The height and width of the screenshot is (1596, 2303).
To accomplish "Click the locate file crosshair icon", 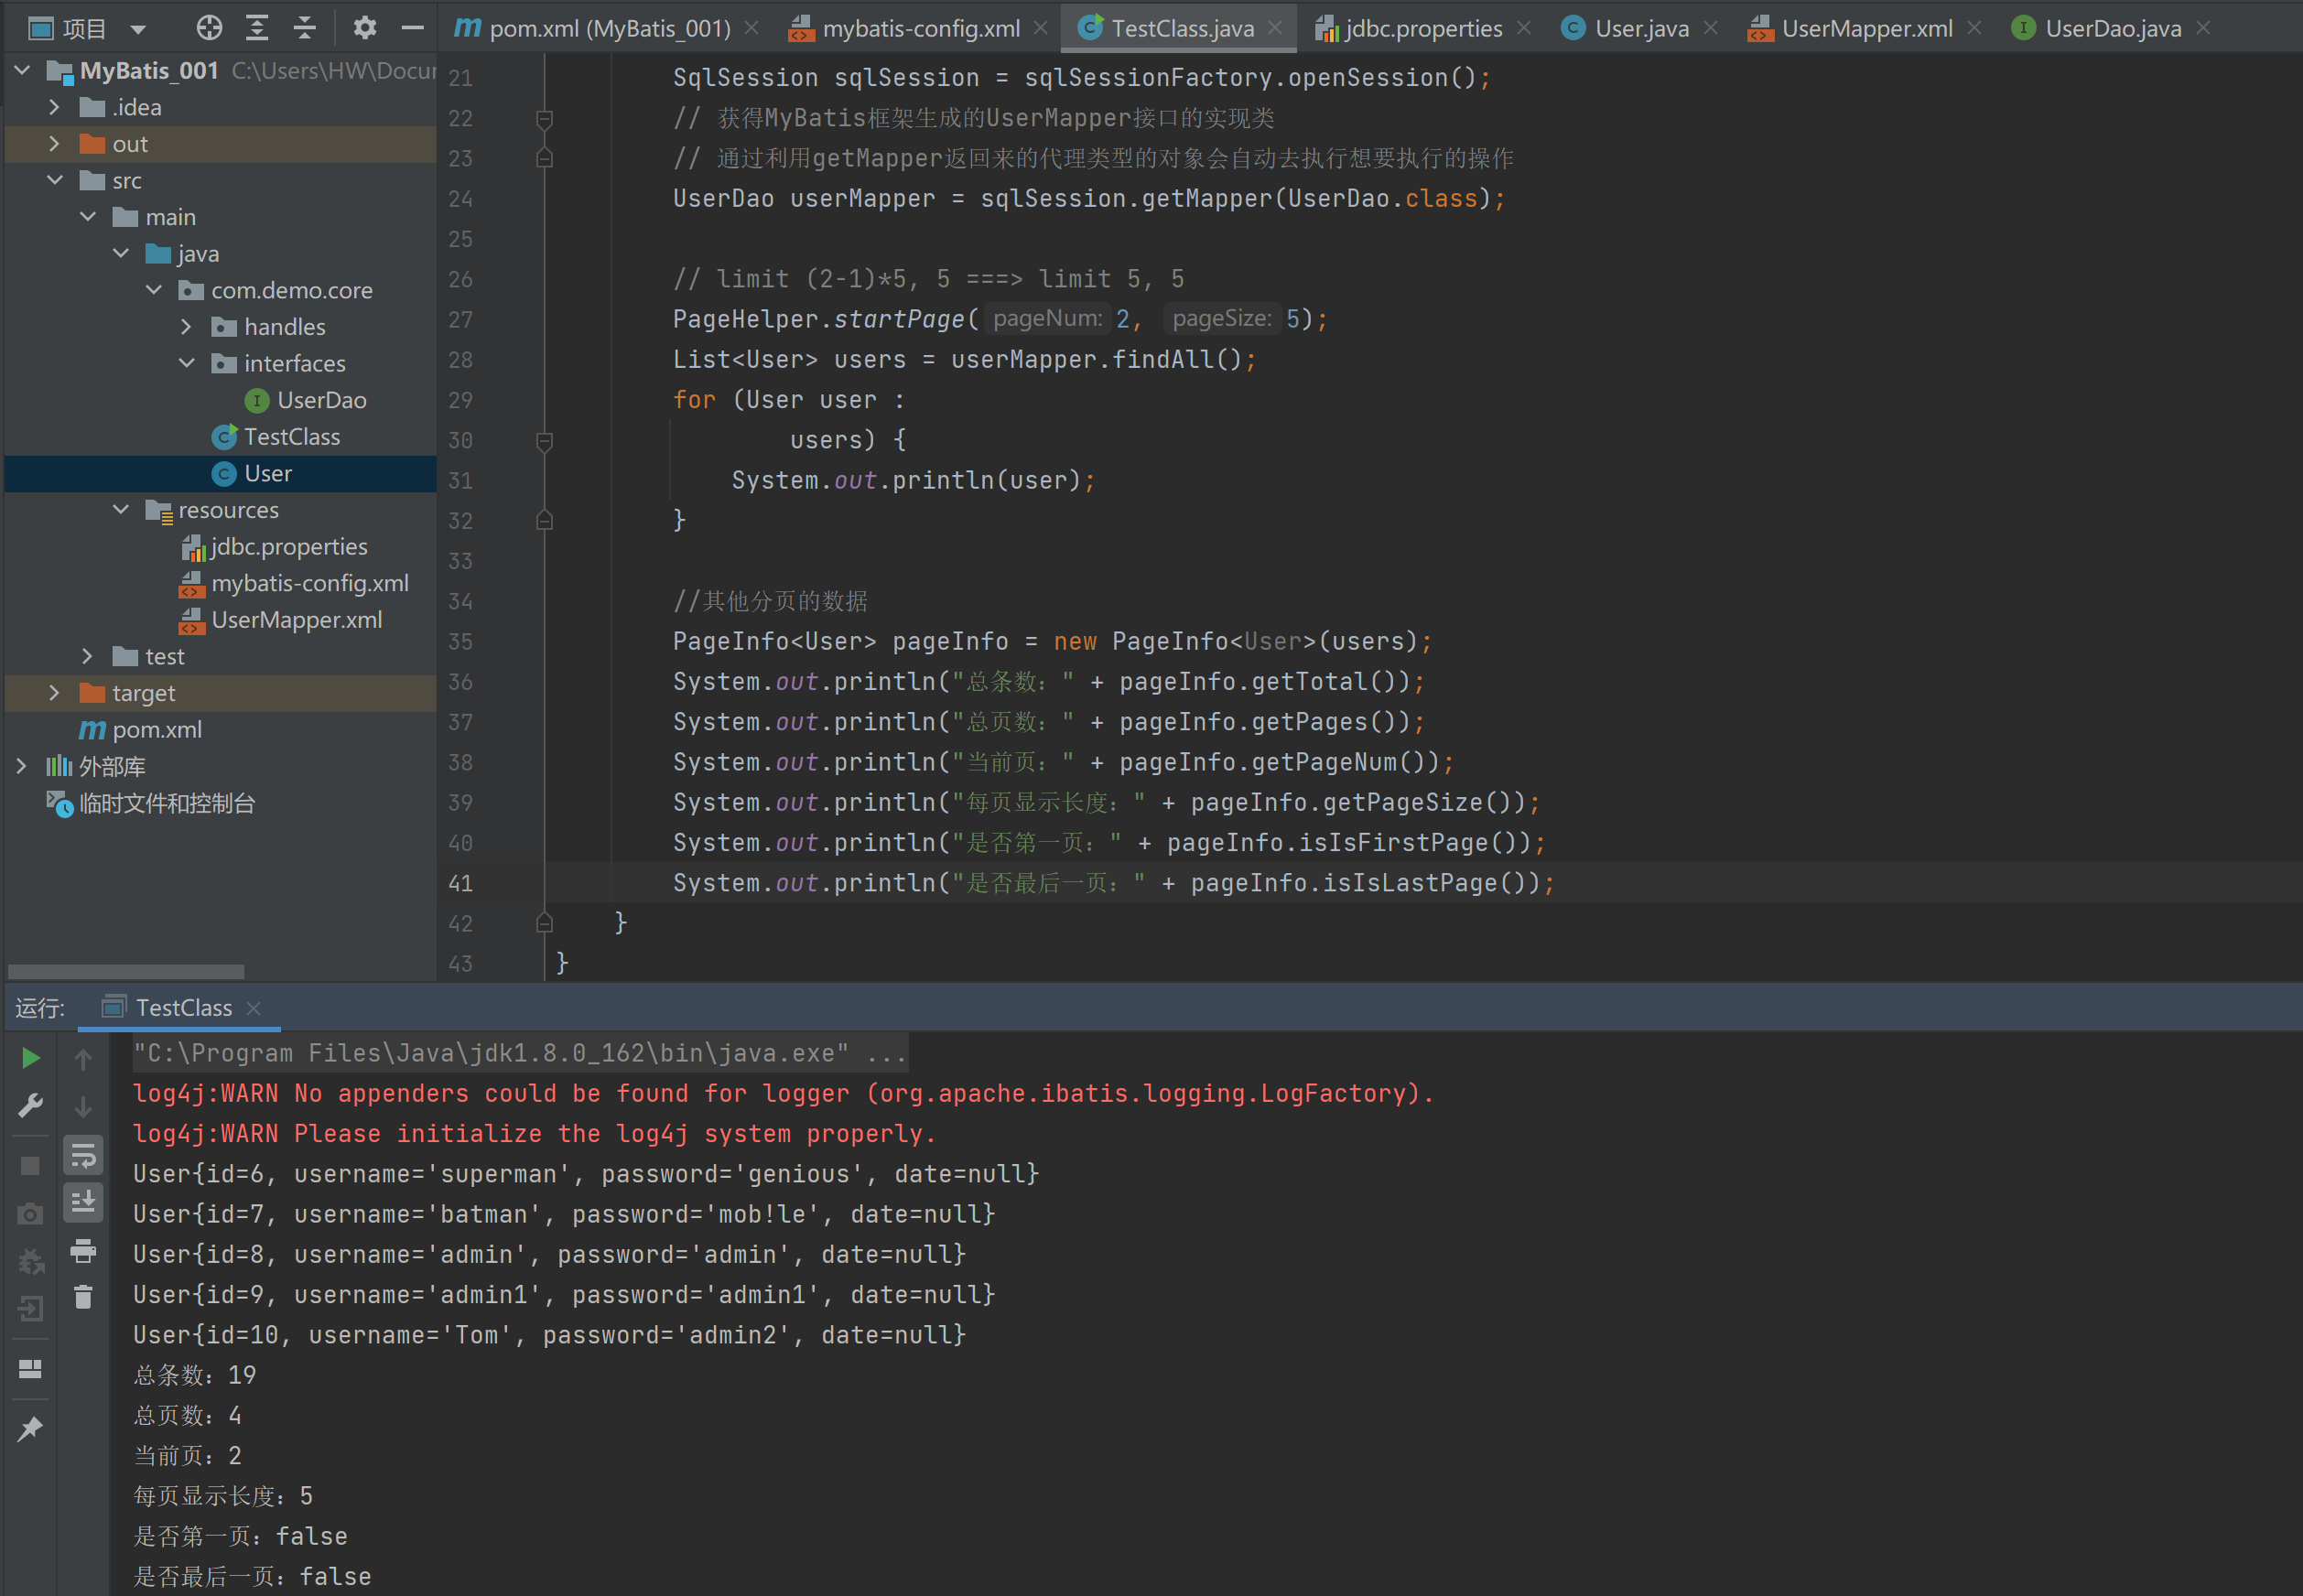I will pyautogui.click(x=209, y=28).
